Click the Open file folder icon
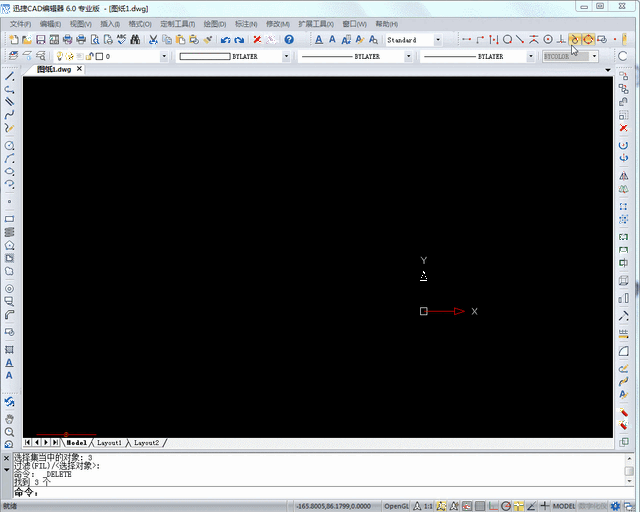Viewport: 640px width, 512px height. click(x=27, y=40)
